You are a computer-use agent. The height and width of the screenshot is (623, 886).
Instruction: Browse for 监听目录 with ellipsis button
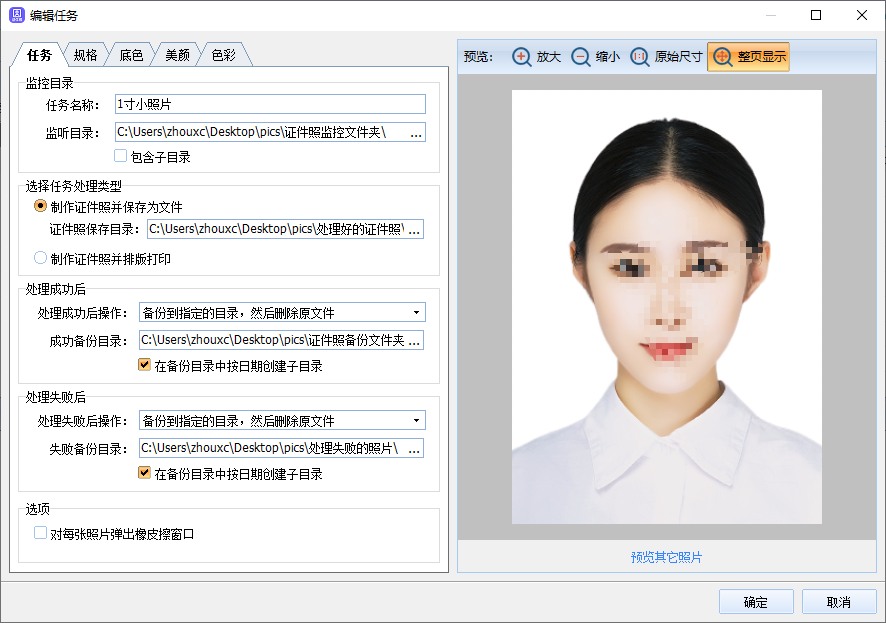pos(416,133)
